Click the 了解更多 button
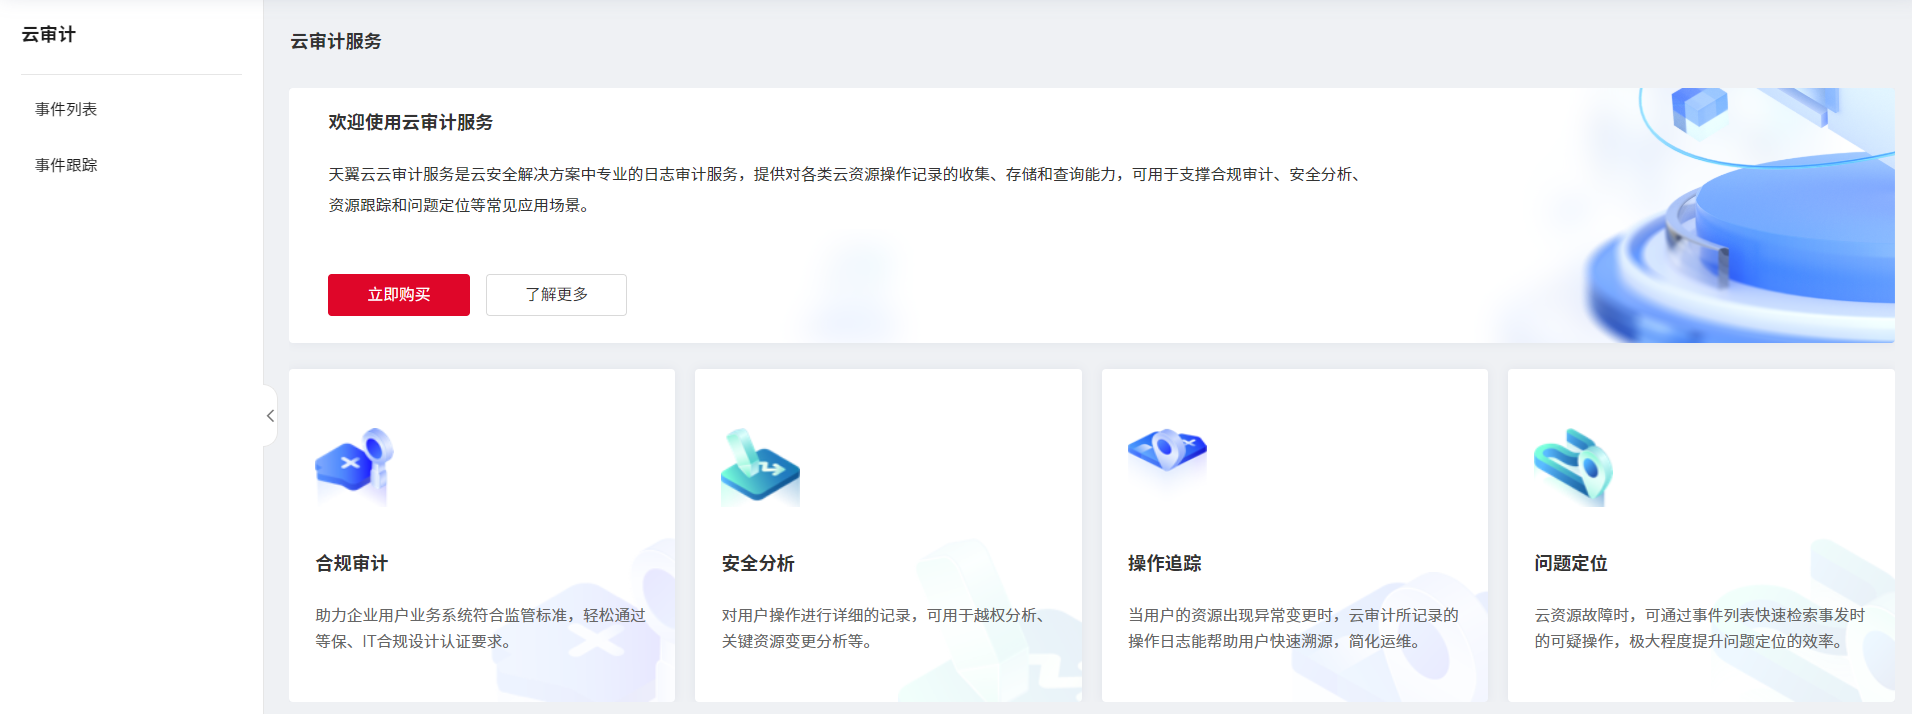Viewport: 1912px width, 714px height. (556, 295)
